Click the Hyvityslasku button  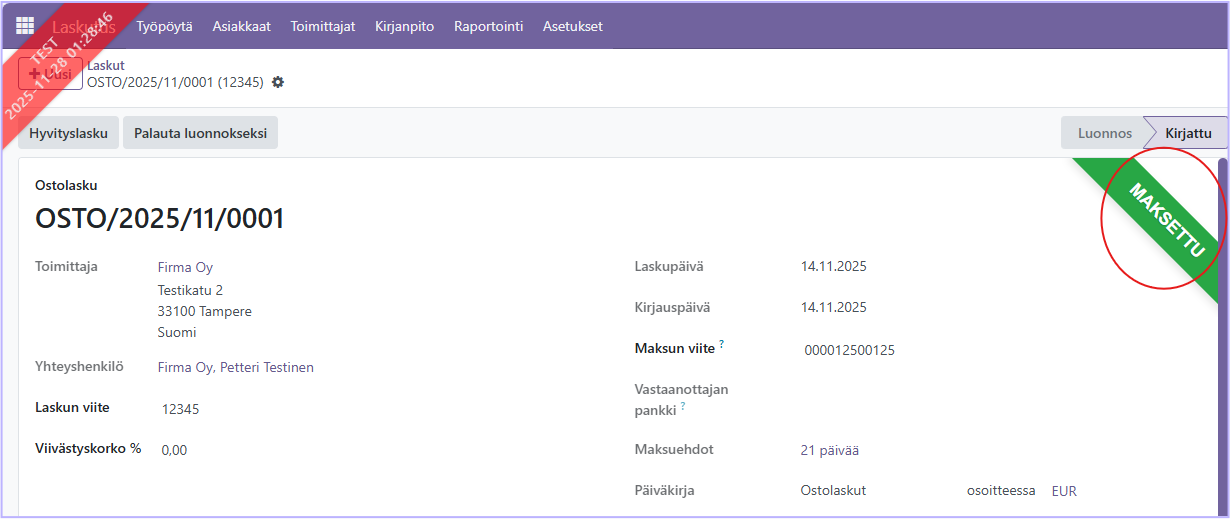pos(68,133)
